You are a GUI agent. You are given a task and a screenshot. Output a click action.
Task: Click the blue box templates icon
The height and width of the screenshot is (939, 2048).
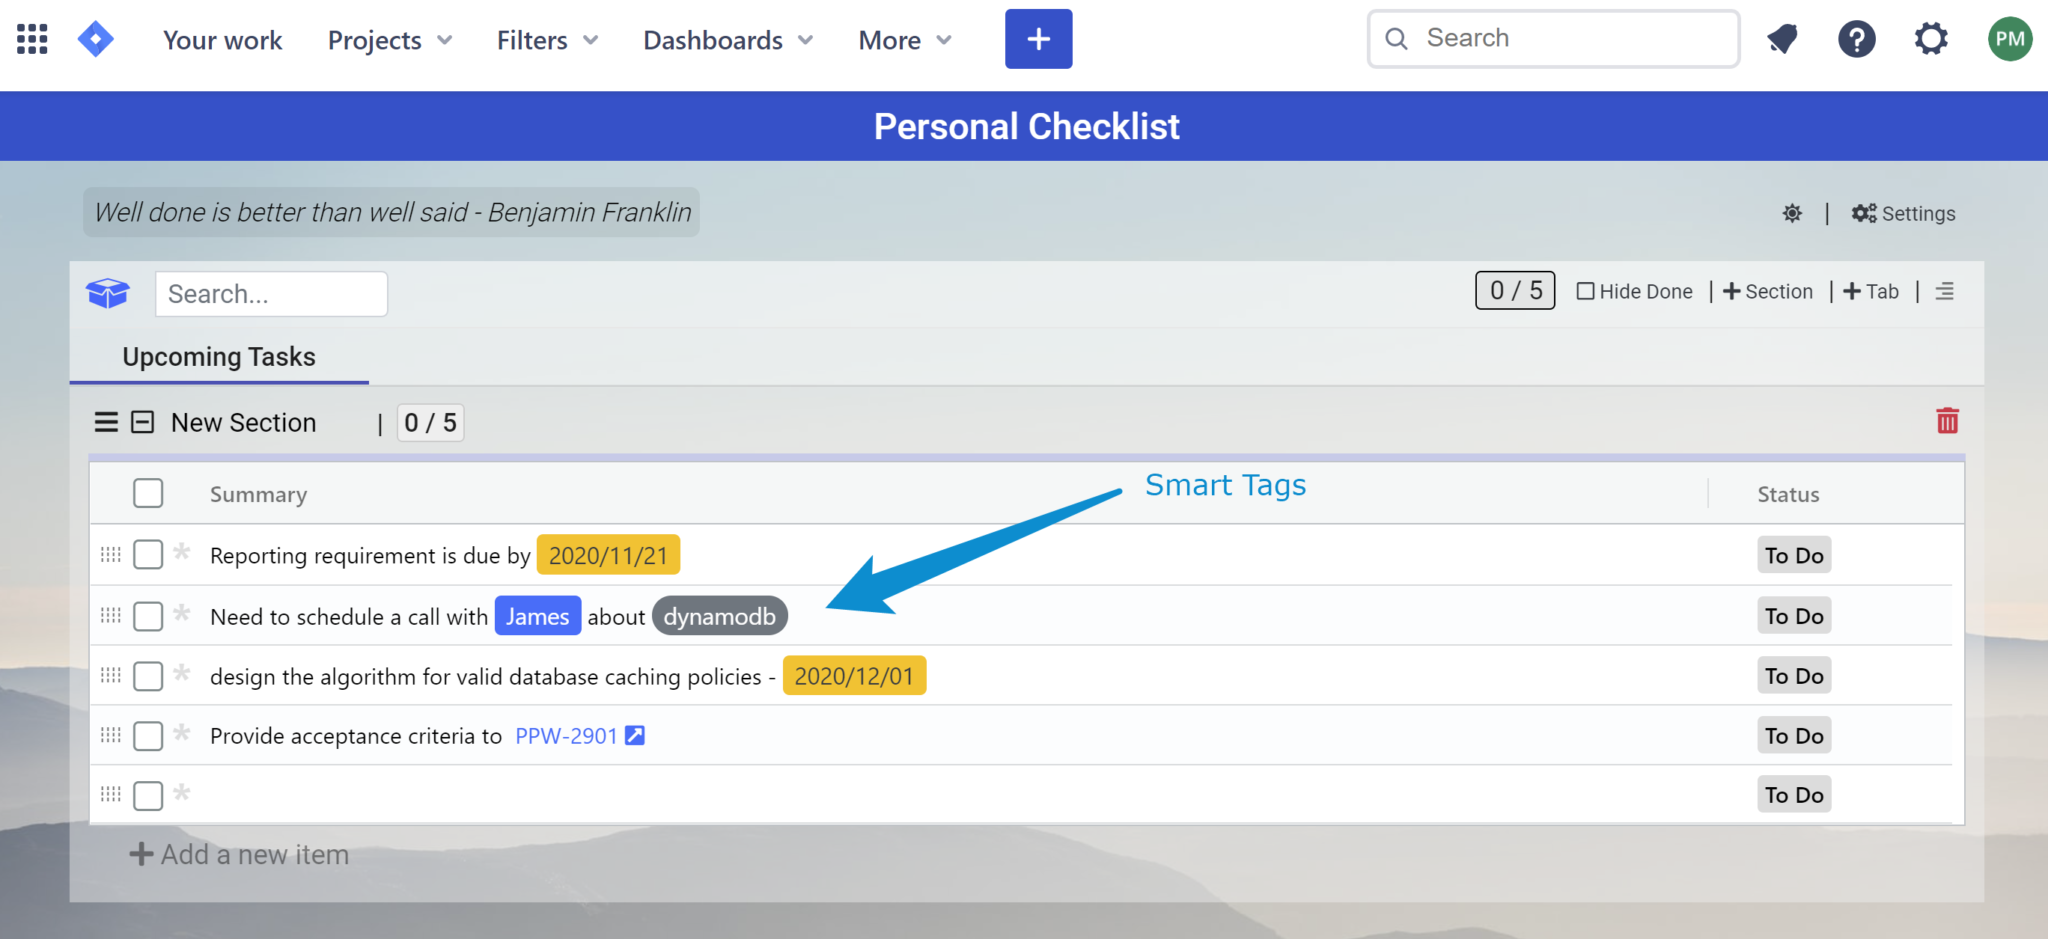(x=108, y=293)
